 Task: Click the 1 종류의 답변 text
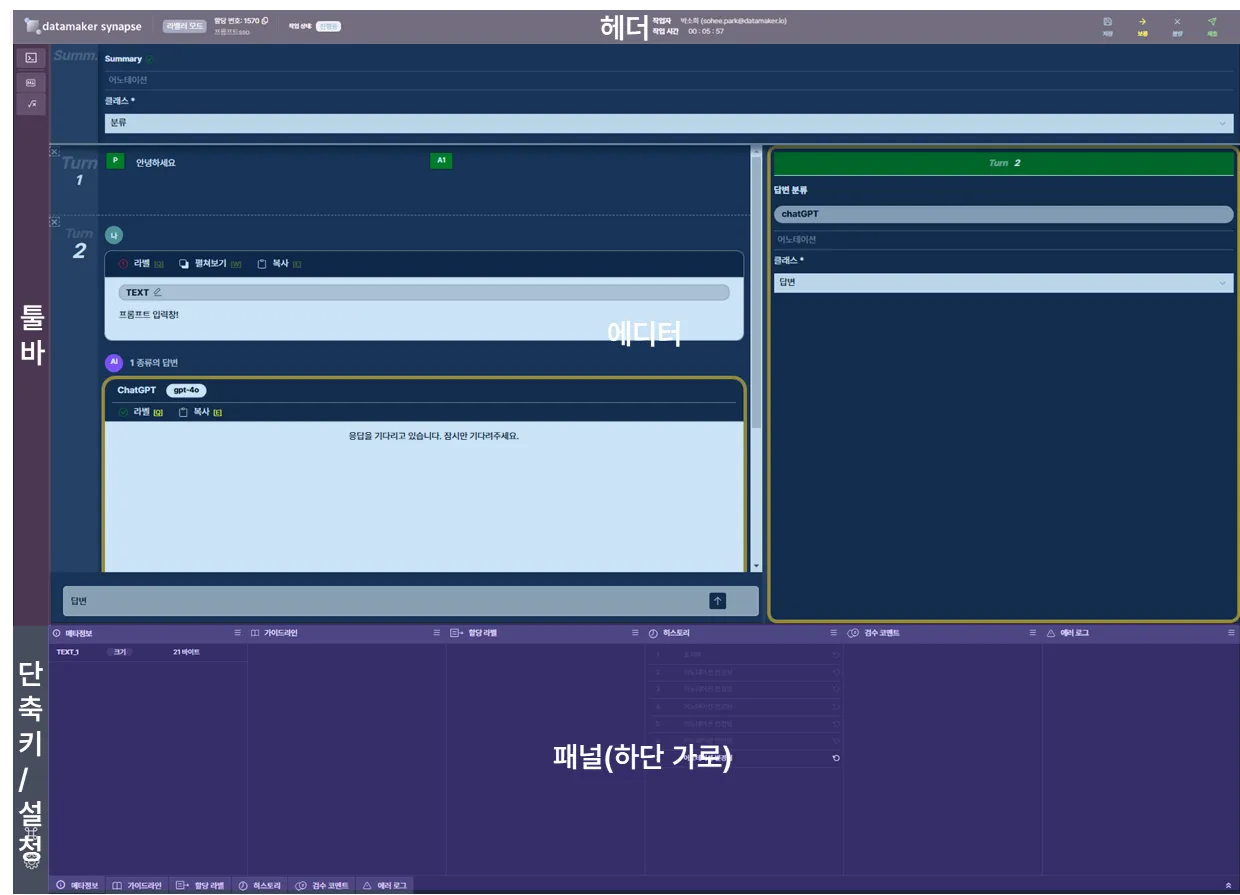153,362
